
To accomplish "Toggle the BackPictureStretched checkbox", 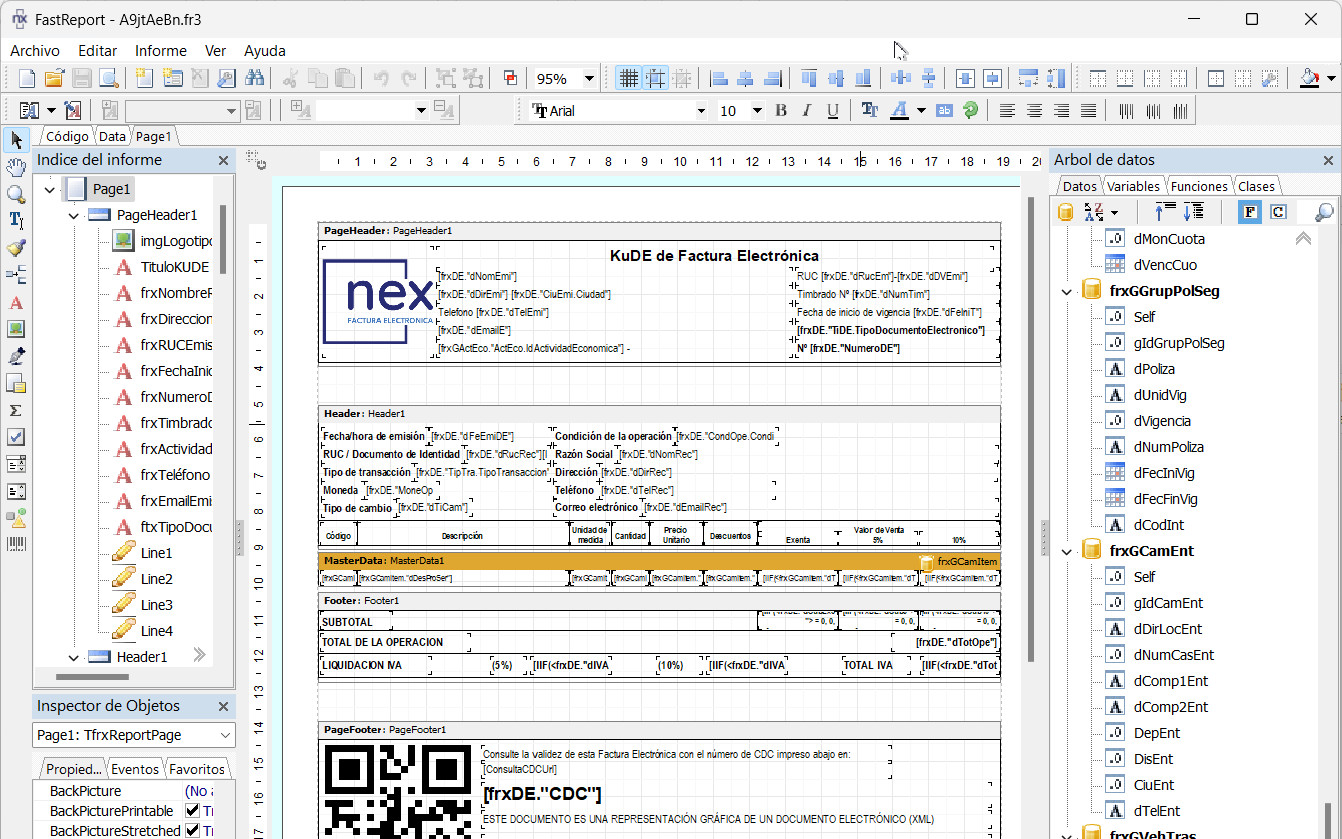I will [x=193, y=831].
